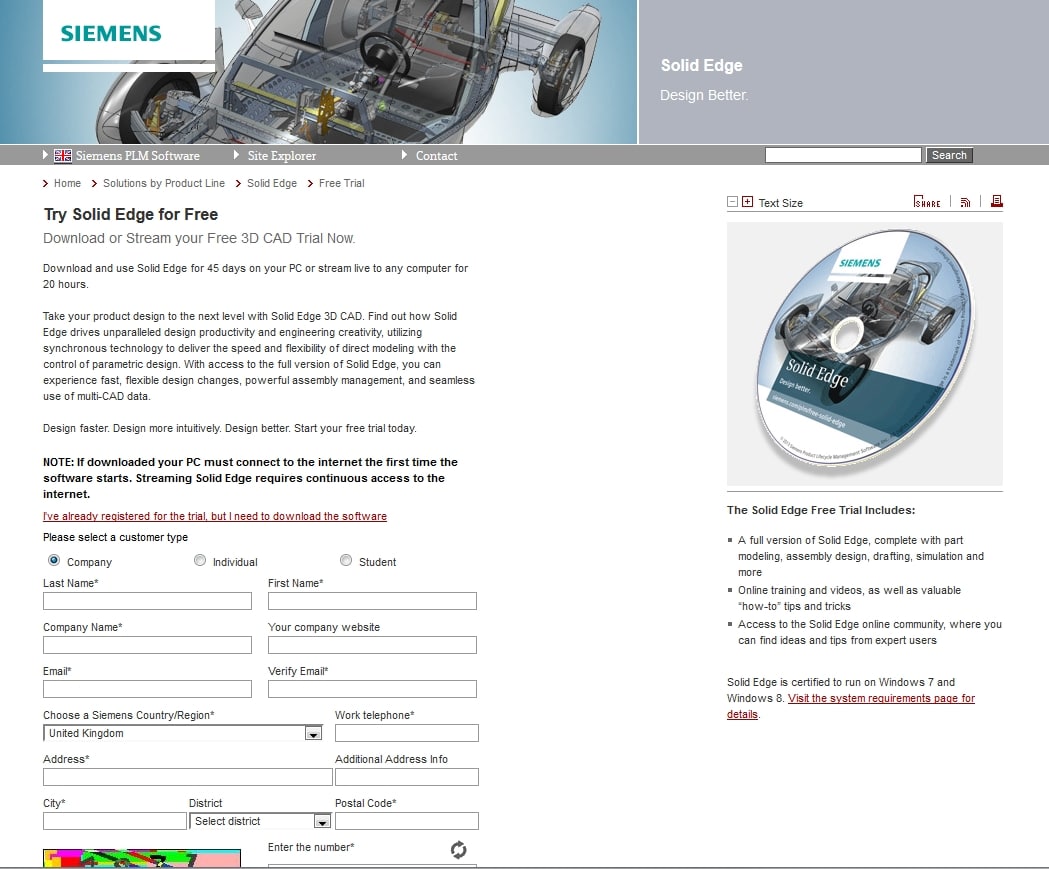Viewport: 1049px width, 869px height.
Task: Click the Siemens logo
Action: [x=111, y=33]
